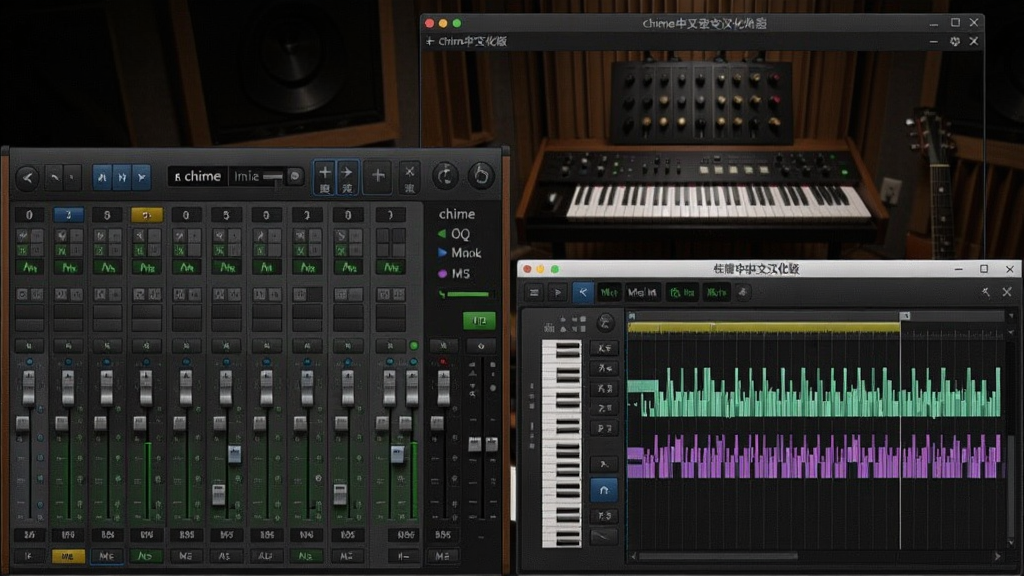Viewport: 1024px width, 576px height.
Task: Open second white-text tab in piano roll toolbar
Action: 642,293
